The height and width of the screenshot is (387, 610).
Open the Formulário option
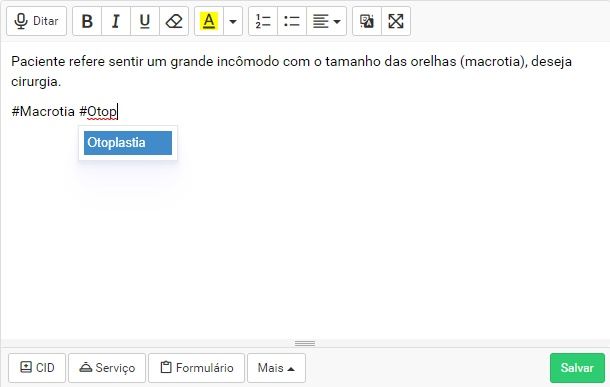[196, 368]
